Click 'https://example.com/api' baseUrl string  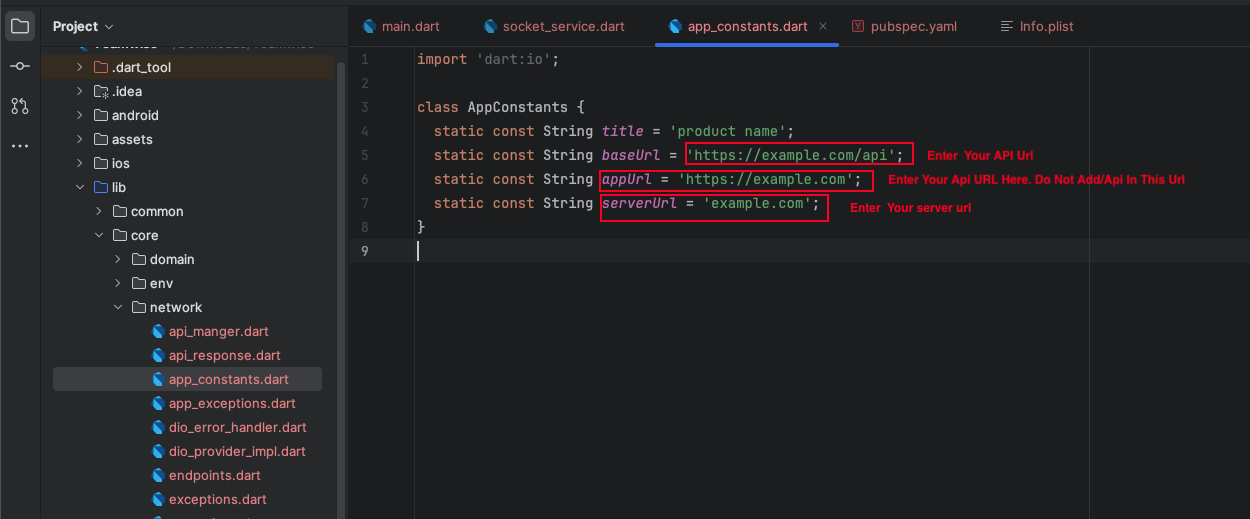791,155
